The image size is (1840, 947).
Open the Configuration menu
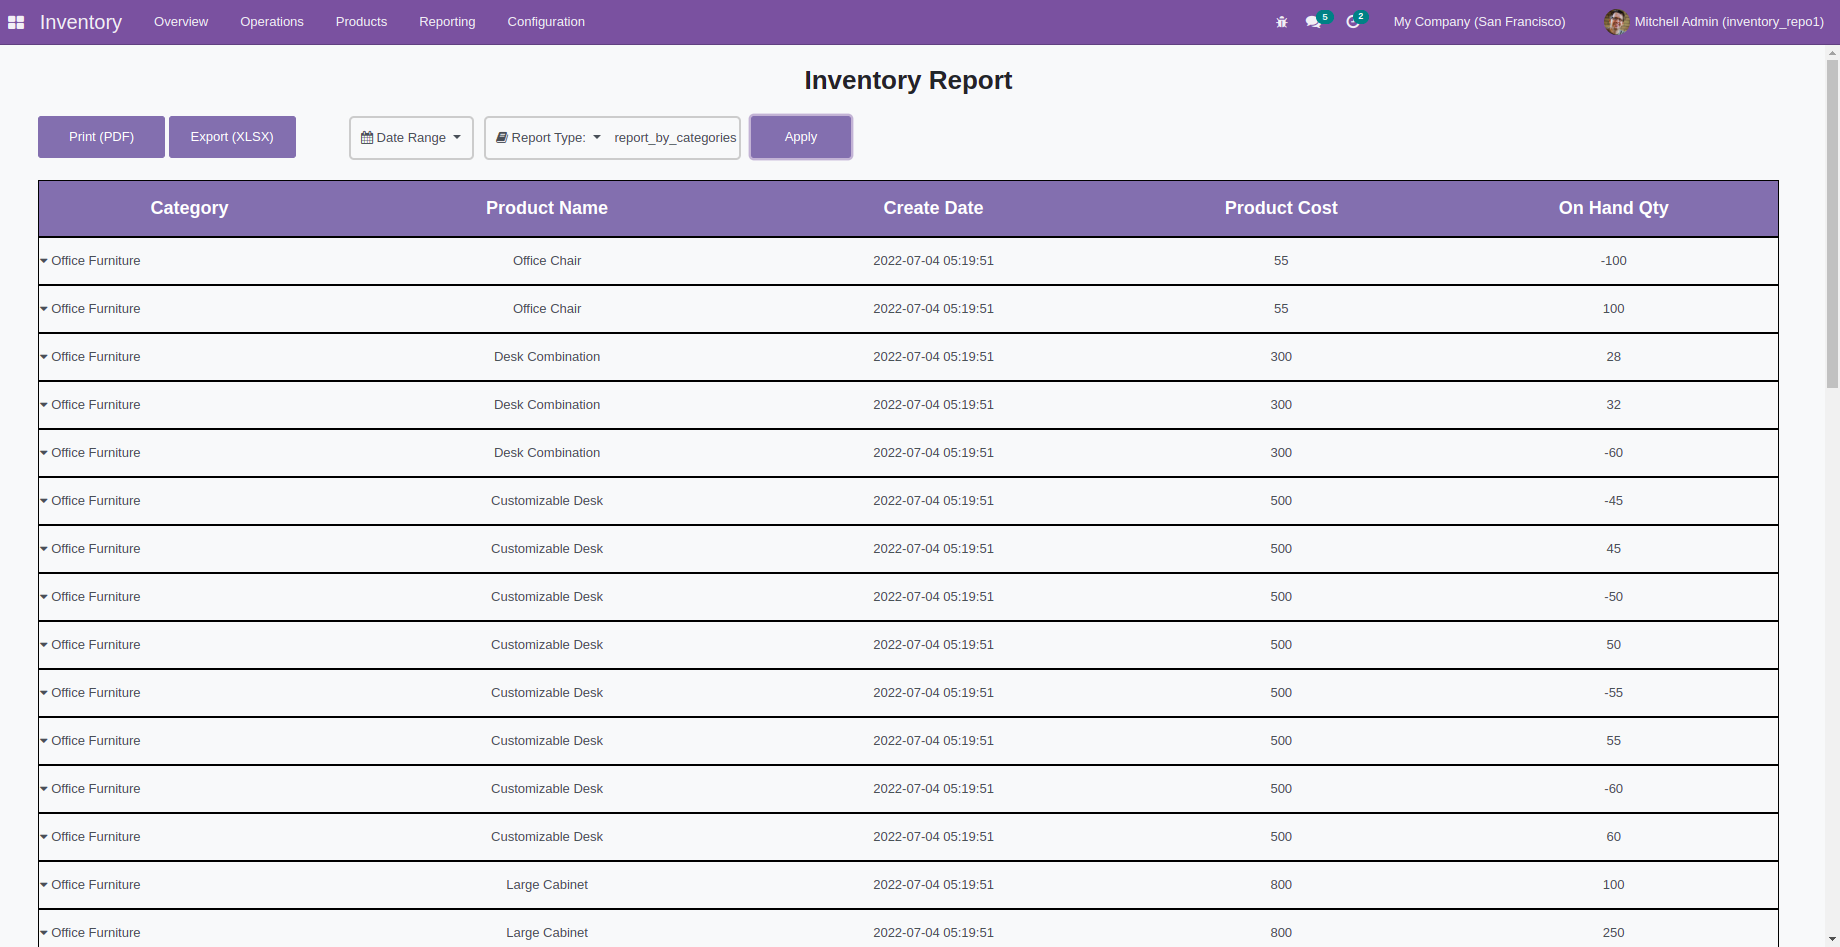click(x=546, y=22)
